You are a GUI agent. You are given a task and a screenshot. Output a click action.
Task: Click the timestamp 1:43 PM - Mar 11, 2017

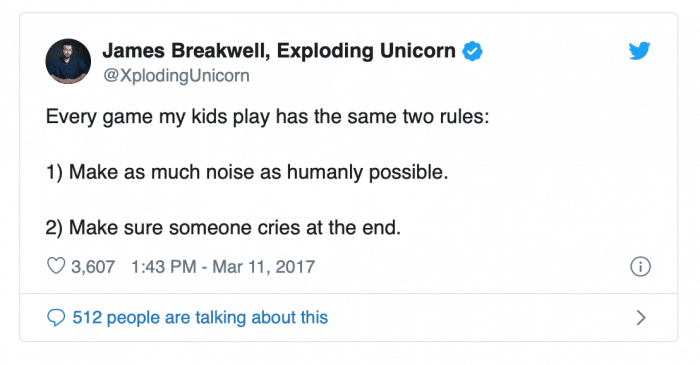(x=223, y=267)
